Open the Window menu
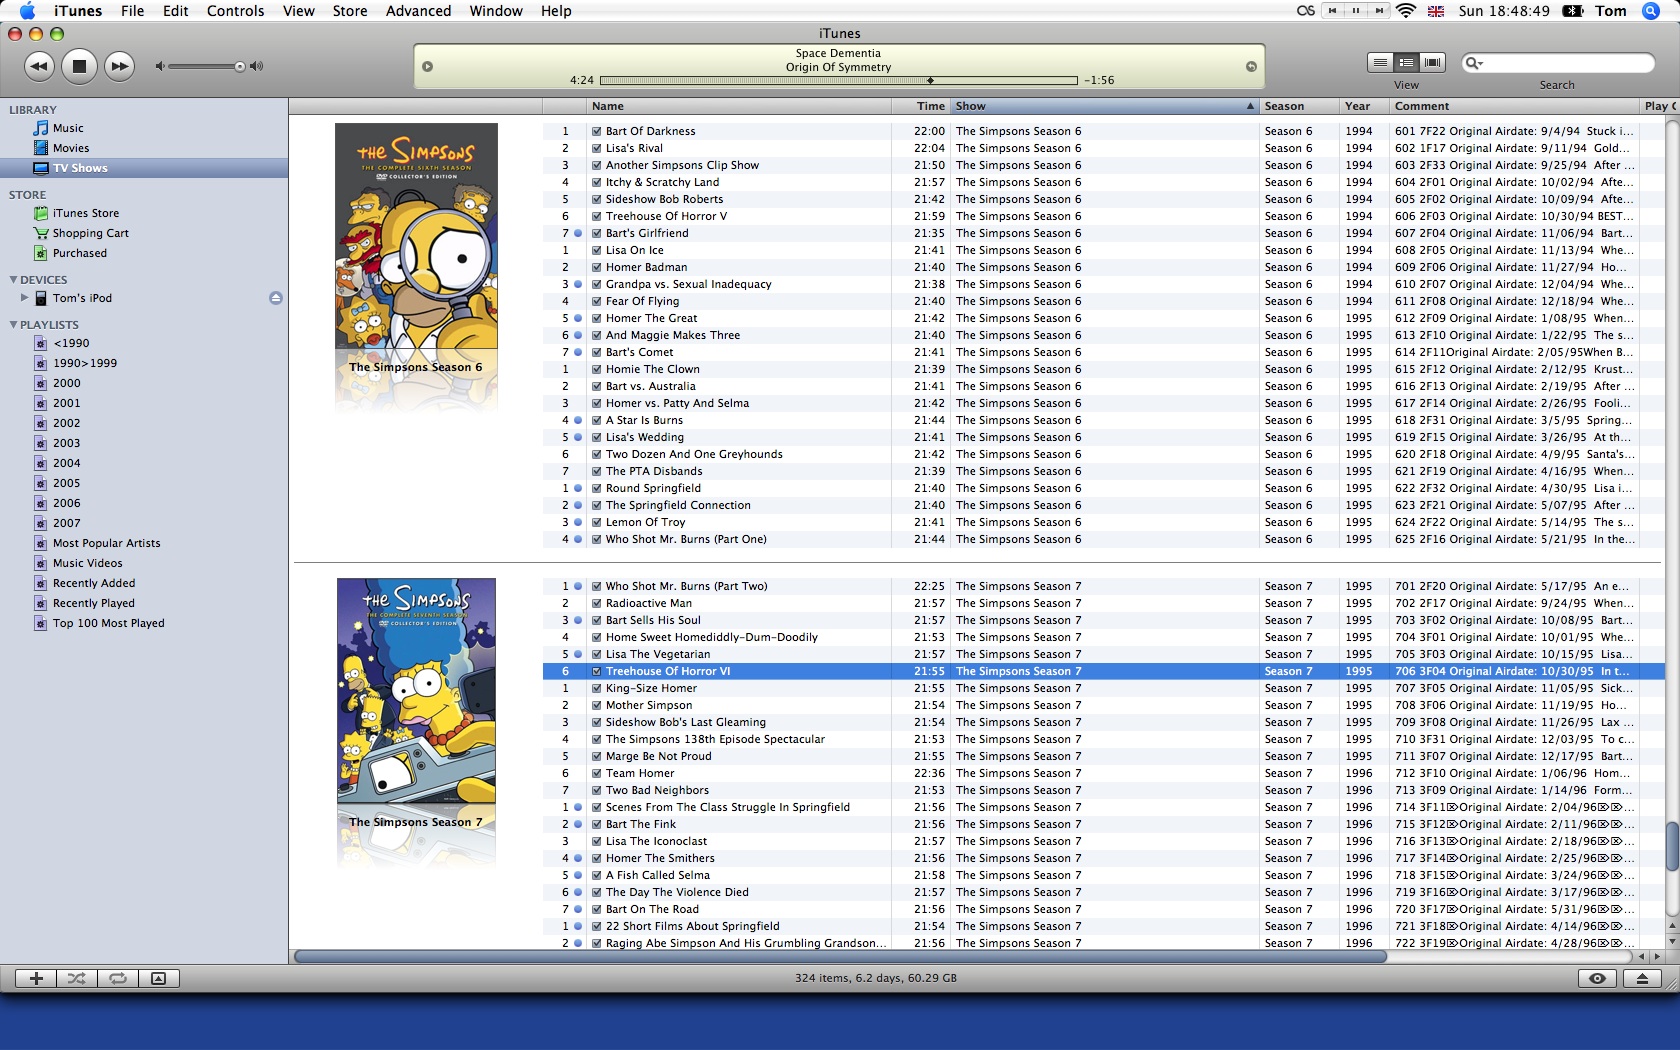 tap(496, 11)
